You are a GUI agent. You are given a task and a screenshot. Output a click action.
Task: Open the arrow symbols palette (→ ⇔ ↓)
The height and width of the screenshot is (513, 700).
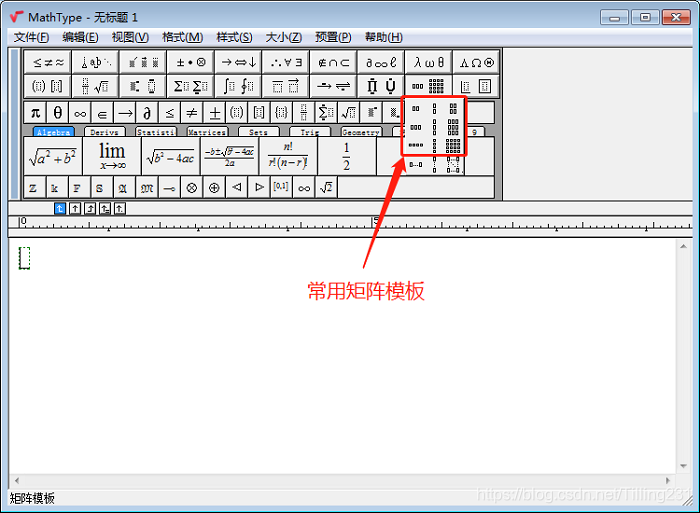pyautogui.click(x=238, y=63)
